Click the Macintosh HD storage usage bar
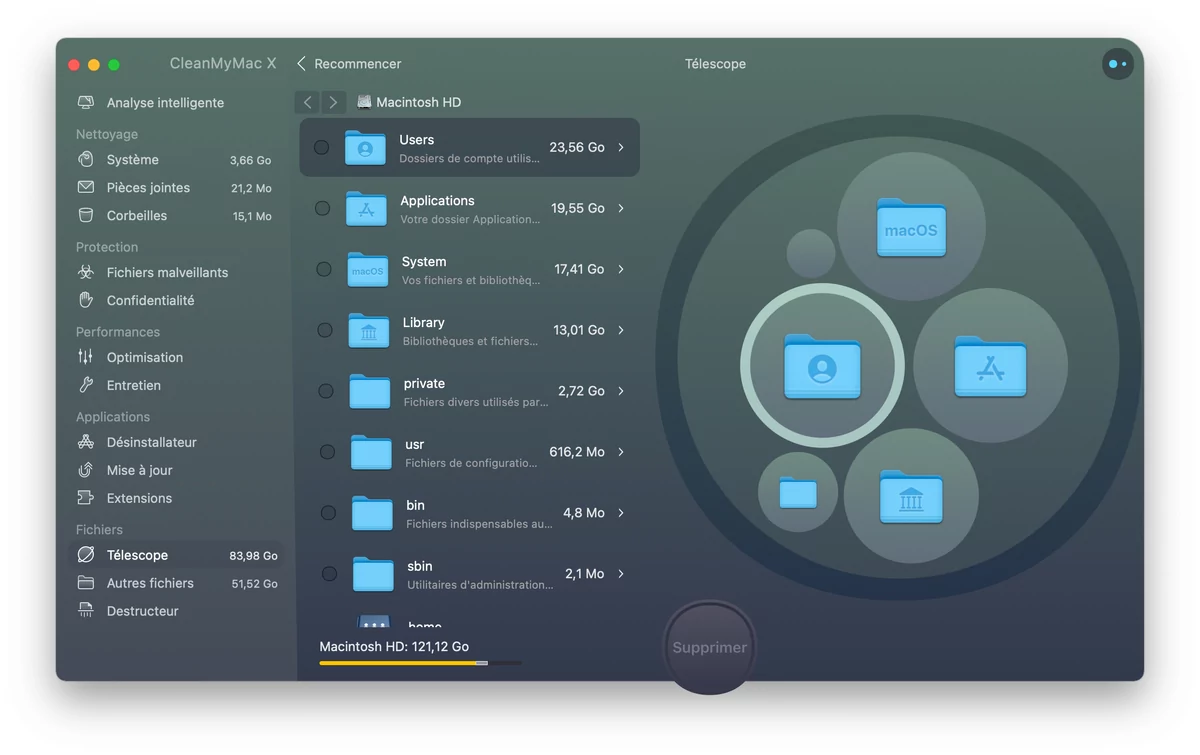This screenshot has height=755, width=1200. [420, 663]
